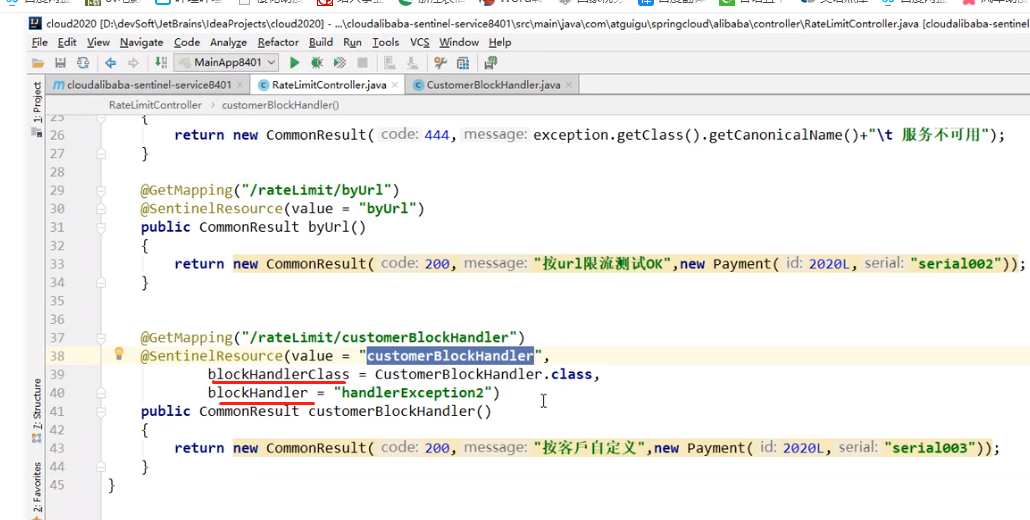Screen dimensions: 1030x520
Task: Click CustomerBlockHandler.class on line 39
Action: [483, 374]
